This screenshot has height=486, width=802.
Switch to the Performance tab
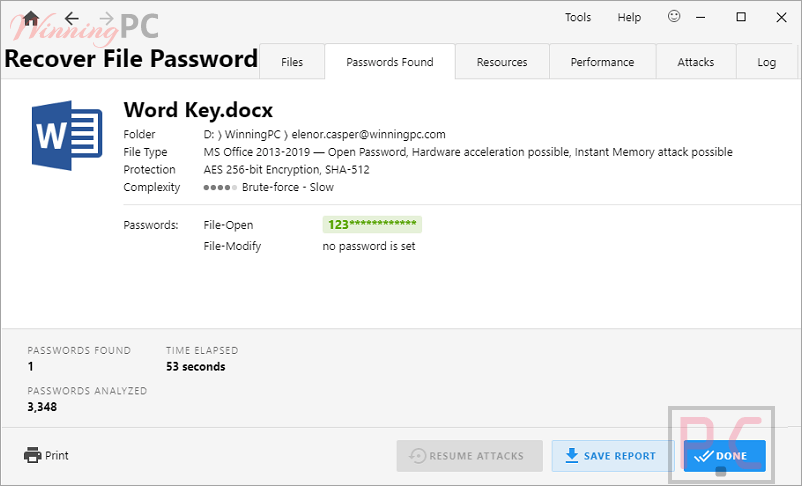pos(603,62)
